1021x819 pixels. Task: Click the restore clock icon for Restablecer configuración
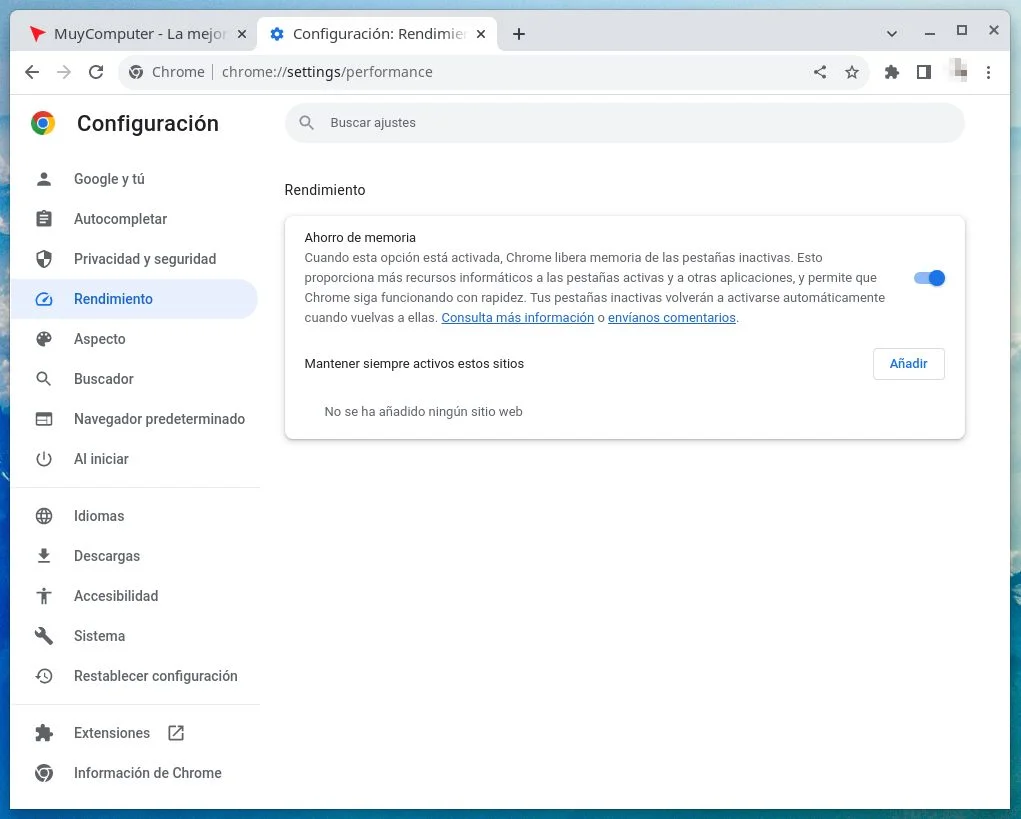44,676
